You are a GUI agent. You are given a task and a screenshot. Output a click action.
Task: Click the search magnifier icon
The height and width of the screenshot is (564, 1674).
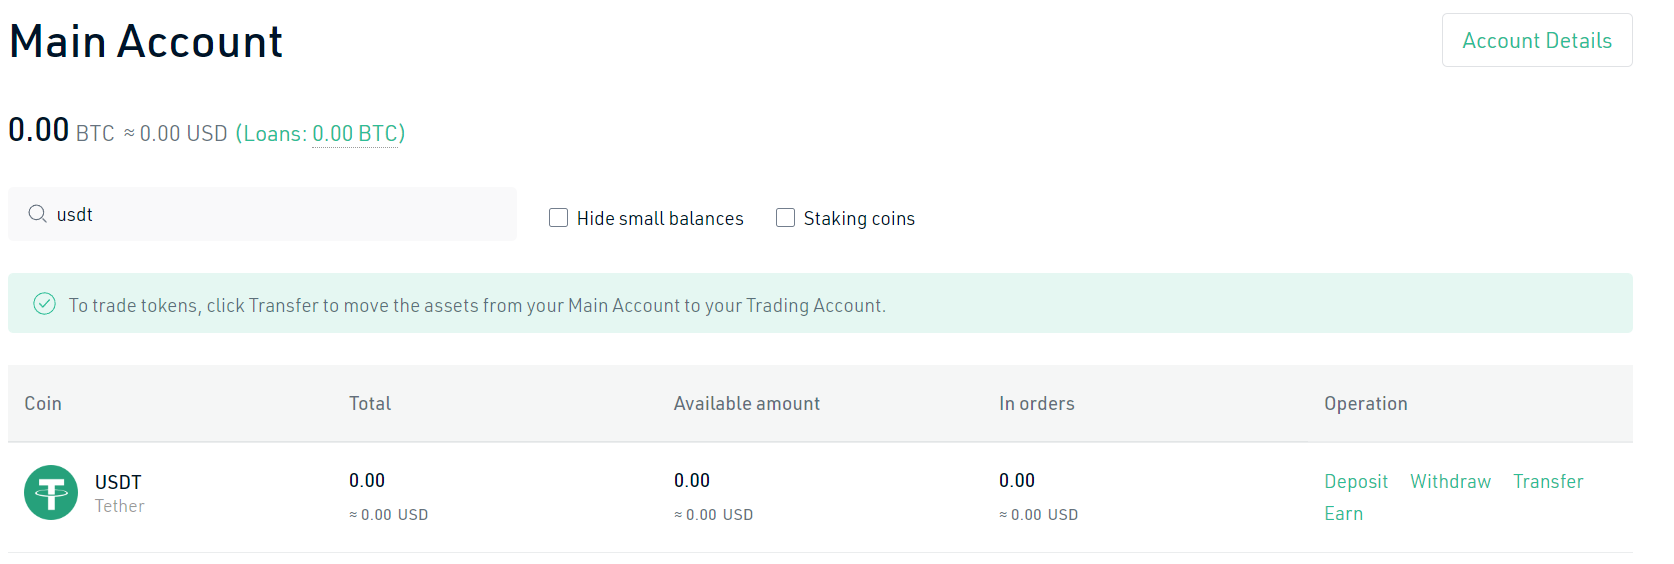click(x=37, y=214)
